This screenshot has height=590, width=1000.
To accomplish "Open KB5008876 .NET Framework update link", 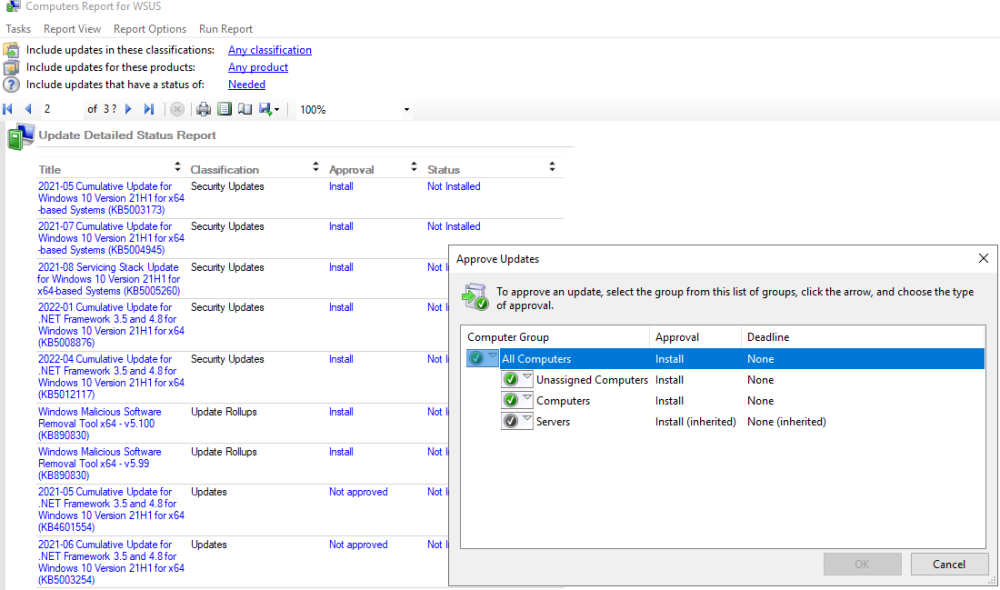I will click(x=111, y=325).
